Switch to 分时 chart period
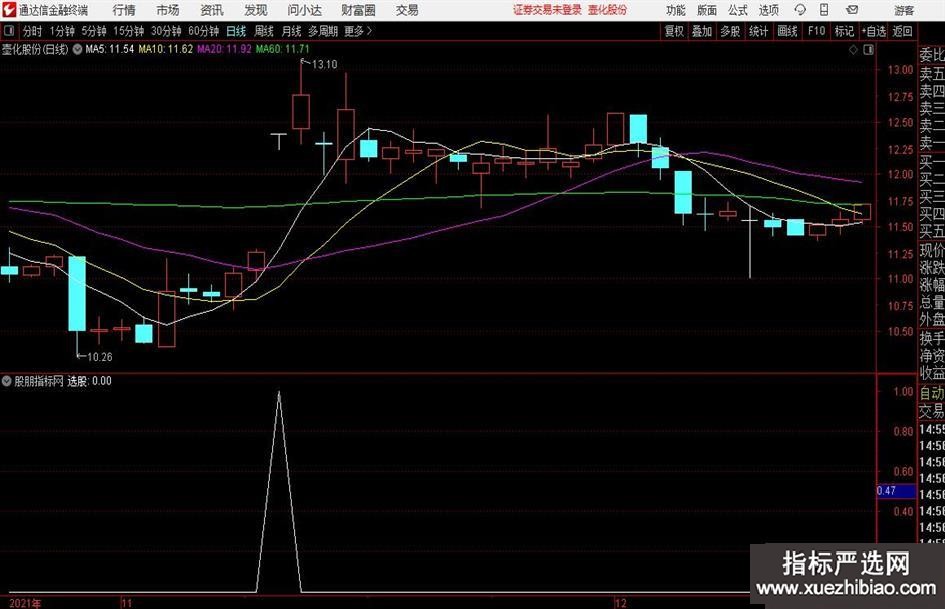The image size is (945, 609). [32, 31]
